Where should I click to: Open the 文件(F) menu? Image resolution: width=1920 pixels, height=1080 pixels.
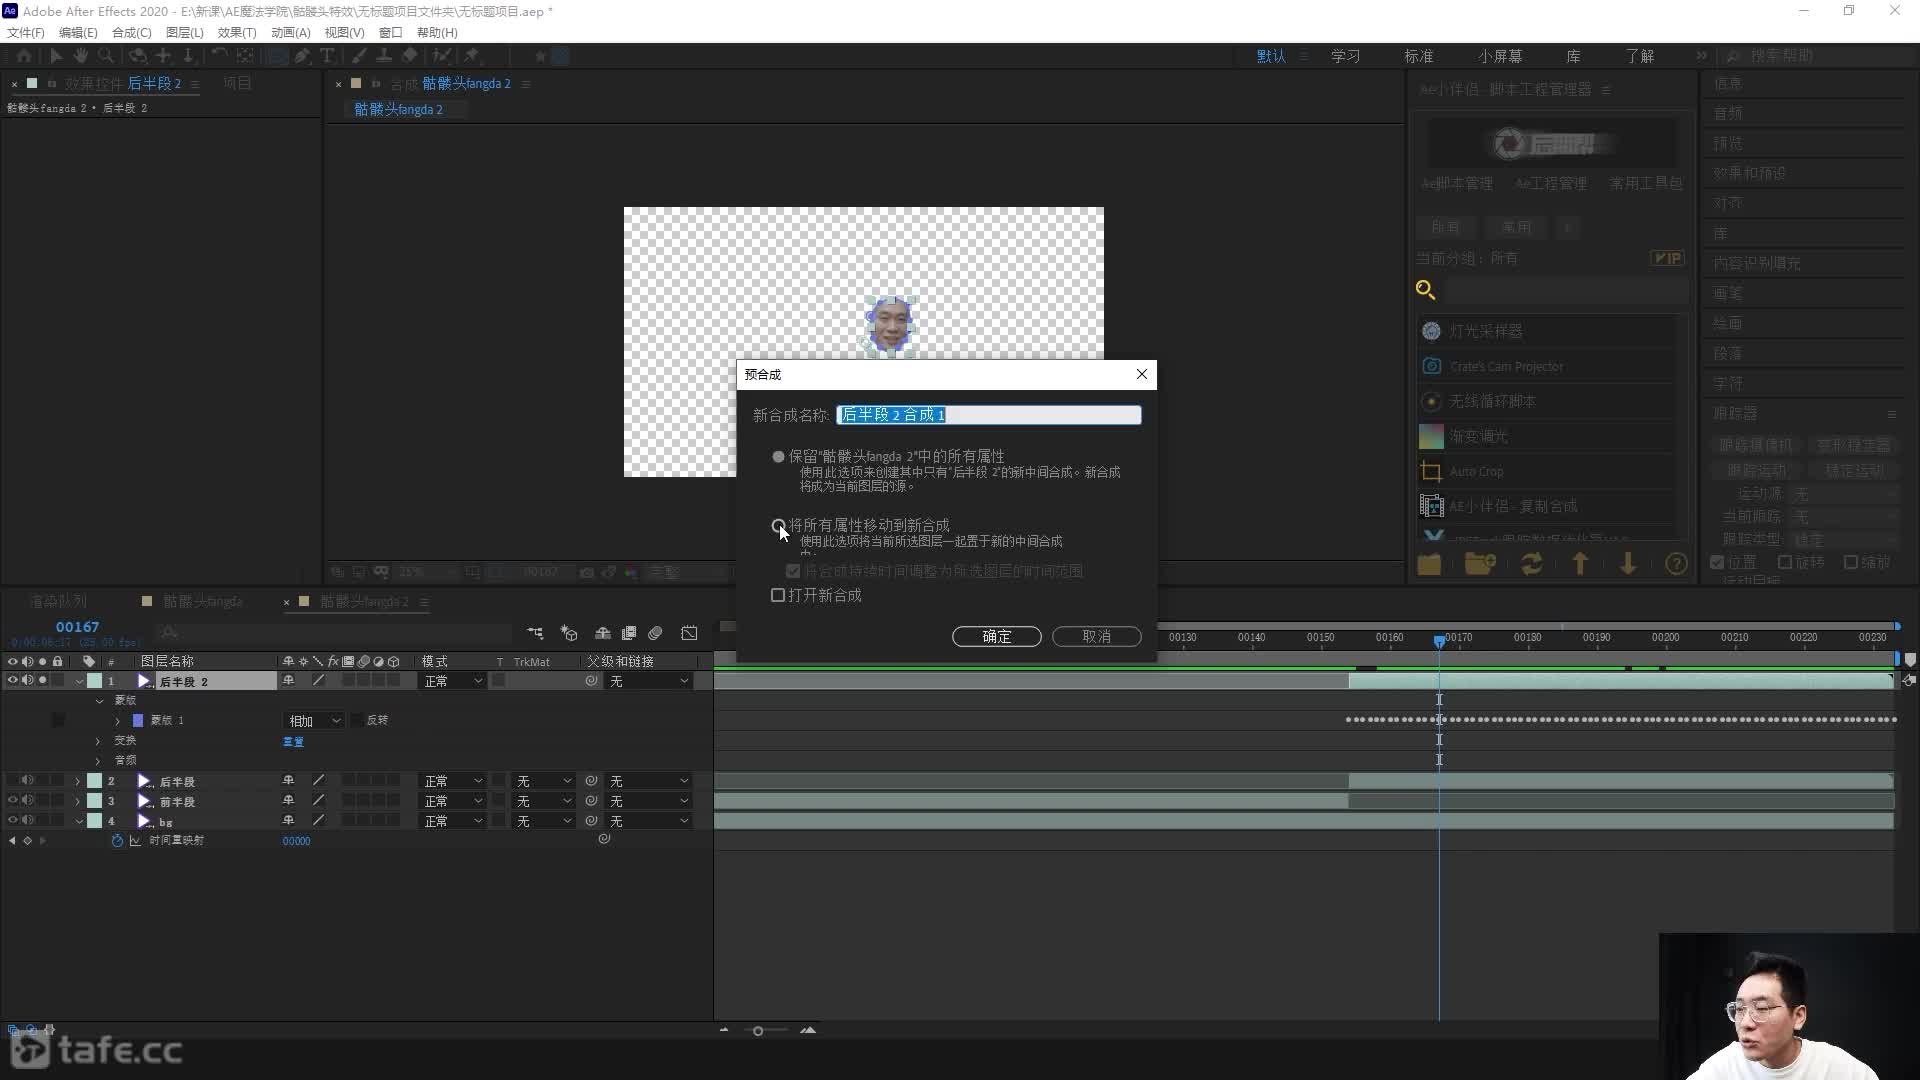(26, 32)
